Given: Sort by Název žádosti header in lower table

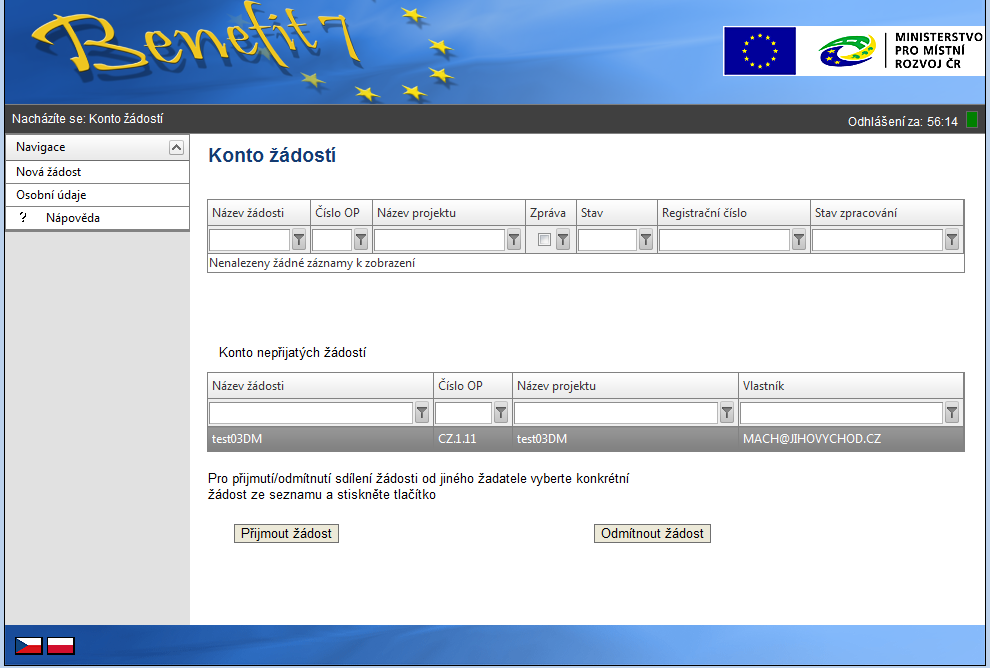Looking at the screenshot, I should click(320, 386).
